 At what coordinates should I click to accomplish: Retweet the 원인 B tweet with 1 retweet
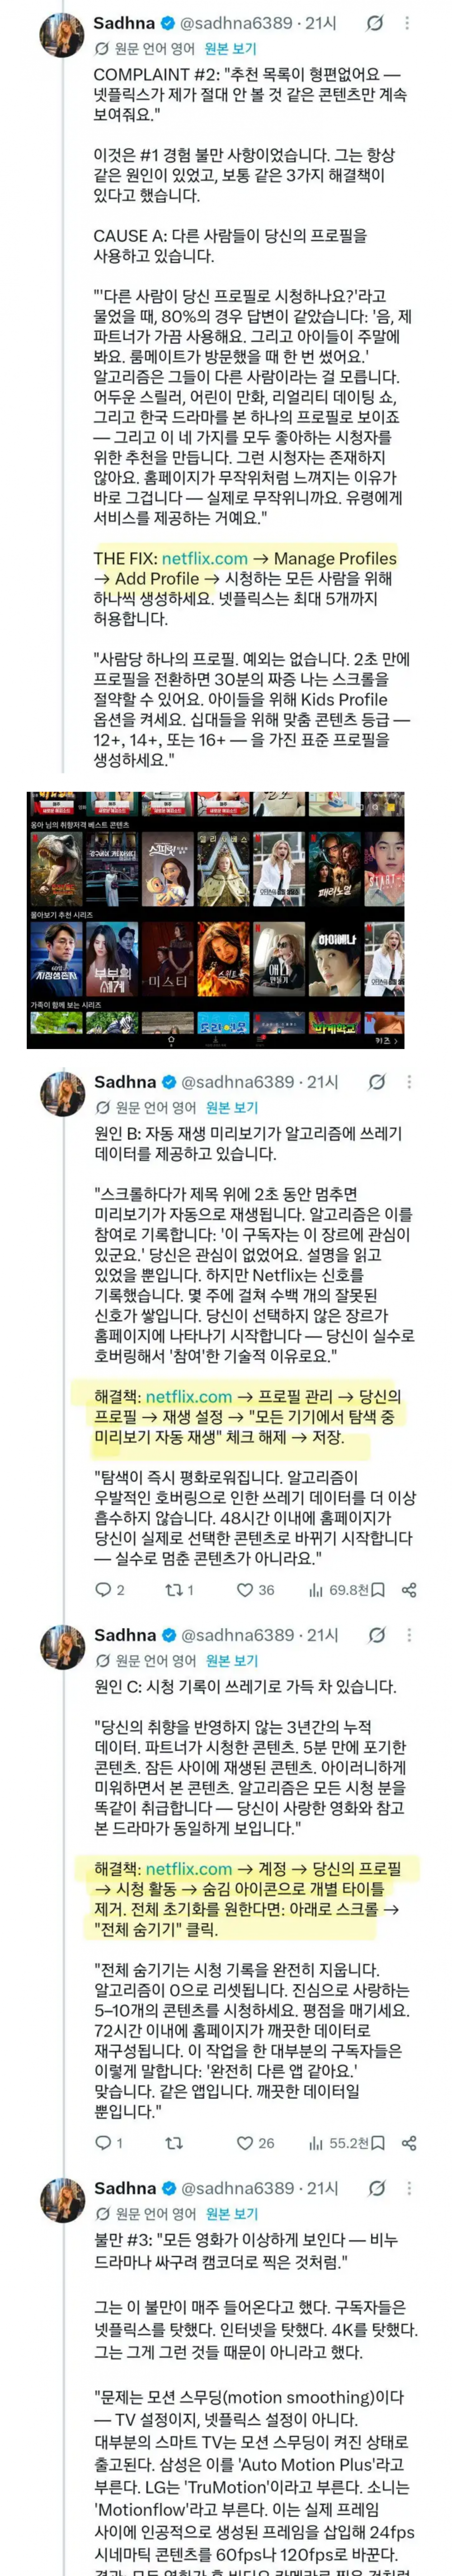pos(179,1589)
